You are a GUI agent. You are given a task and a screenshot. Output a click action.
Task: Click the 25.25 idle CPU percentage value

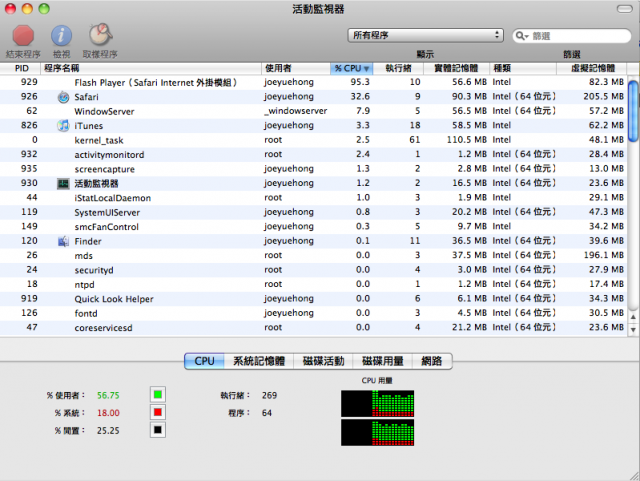[x=108, y=431]
